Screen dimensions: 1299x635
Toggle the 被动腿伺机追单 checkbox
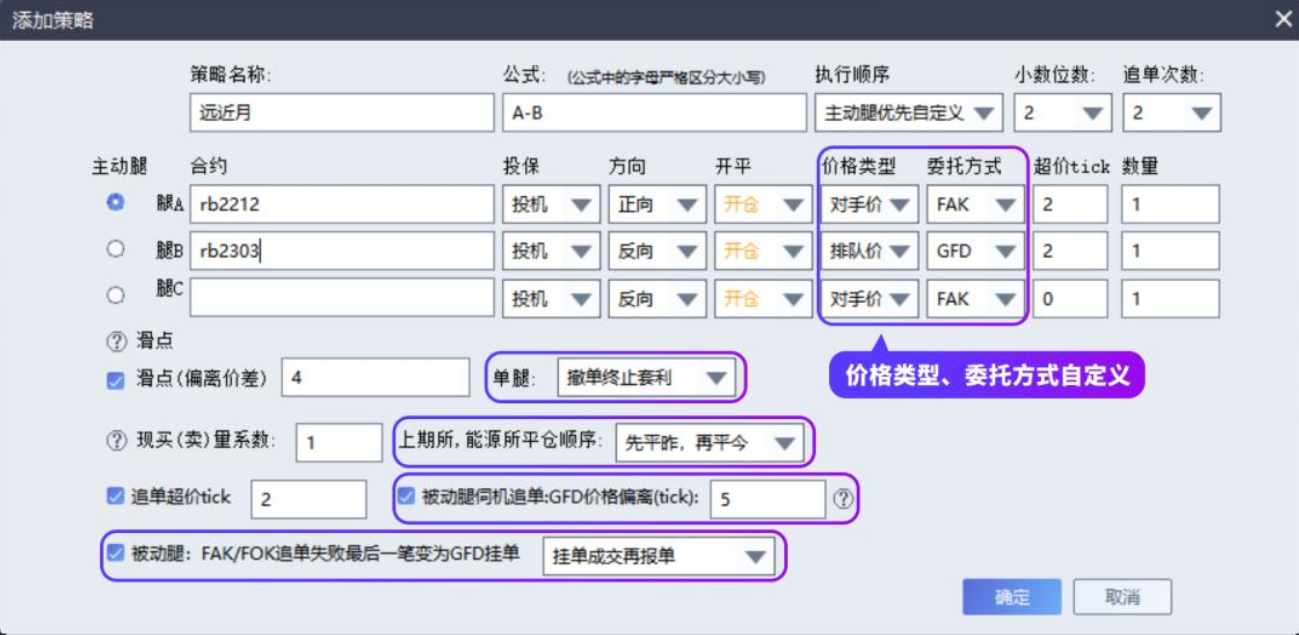(406, 495)
